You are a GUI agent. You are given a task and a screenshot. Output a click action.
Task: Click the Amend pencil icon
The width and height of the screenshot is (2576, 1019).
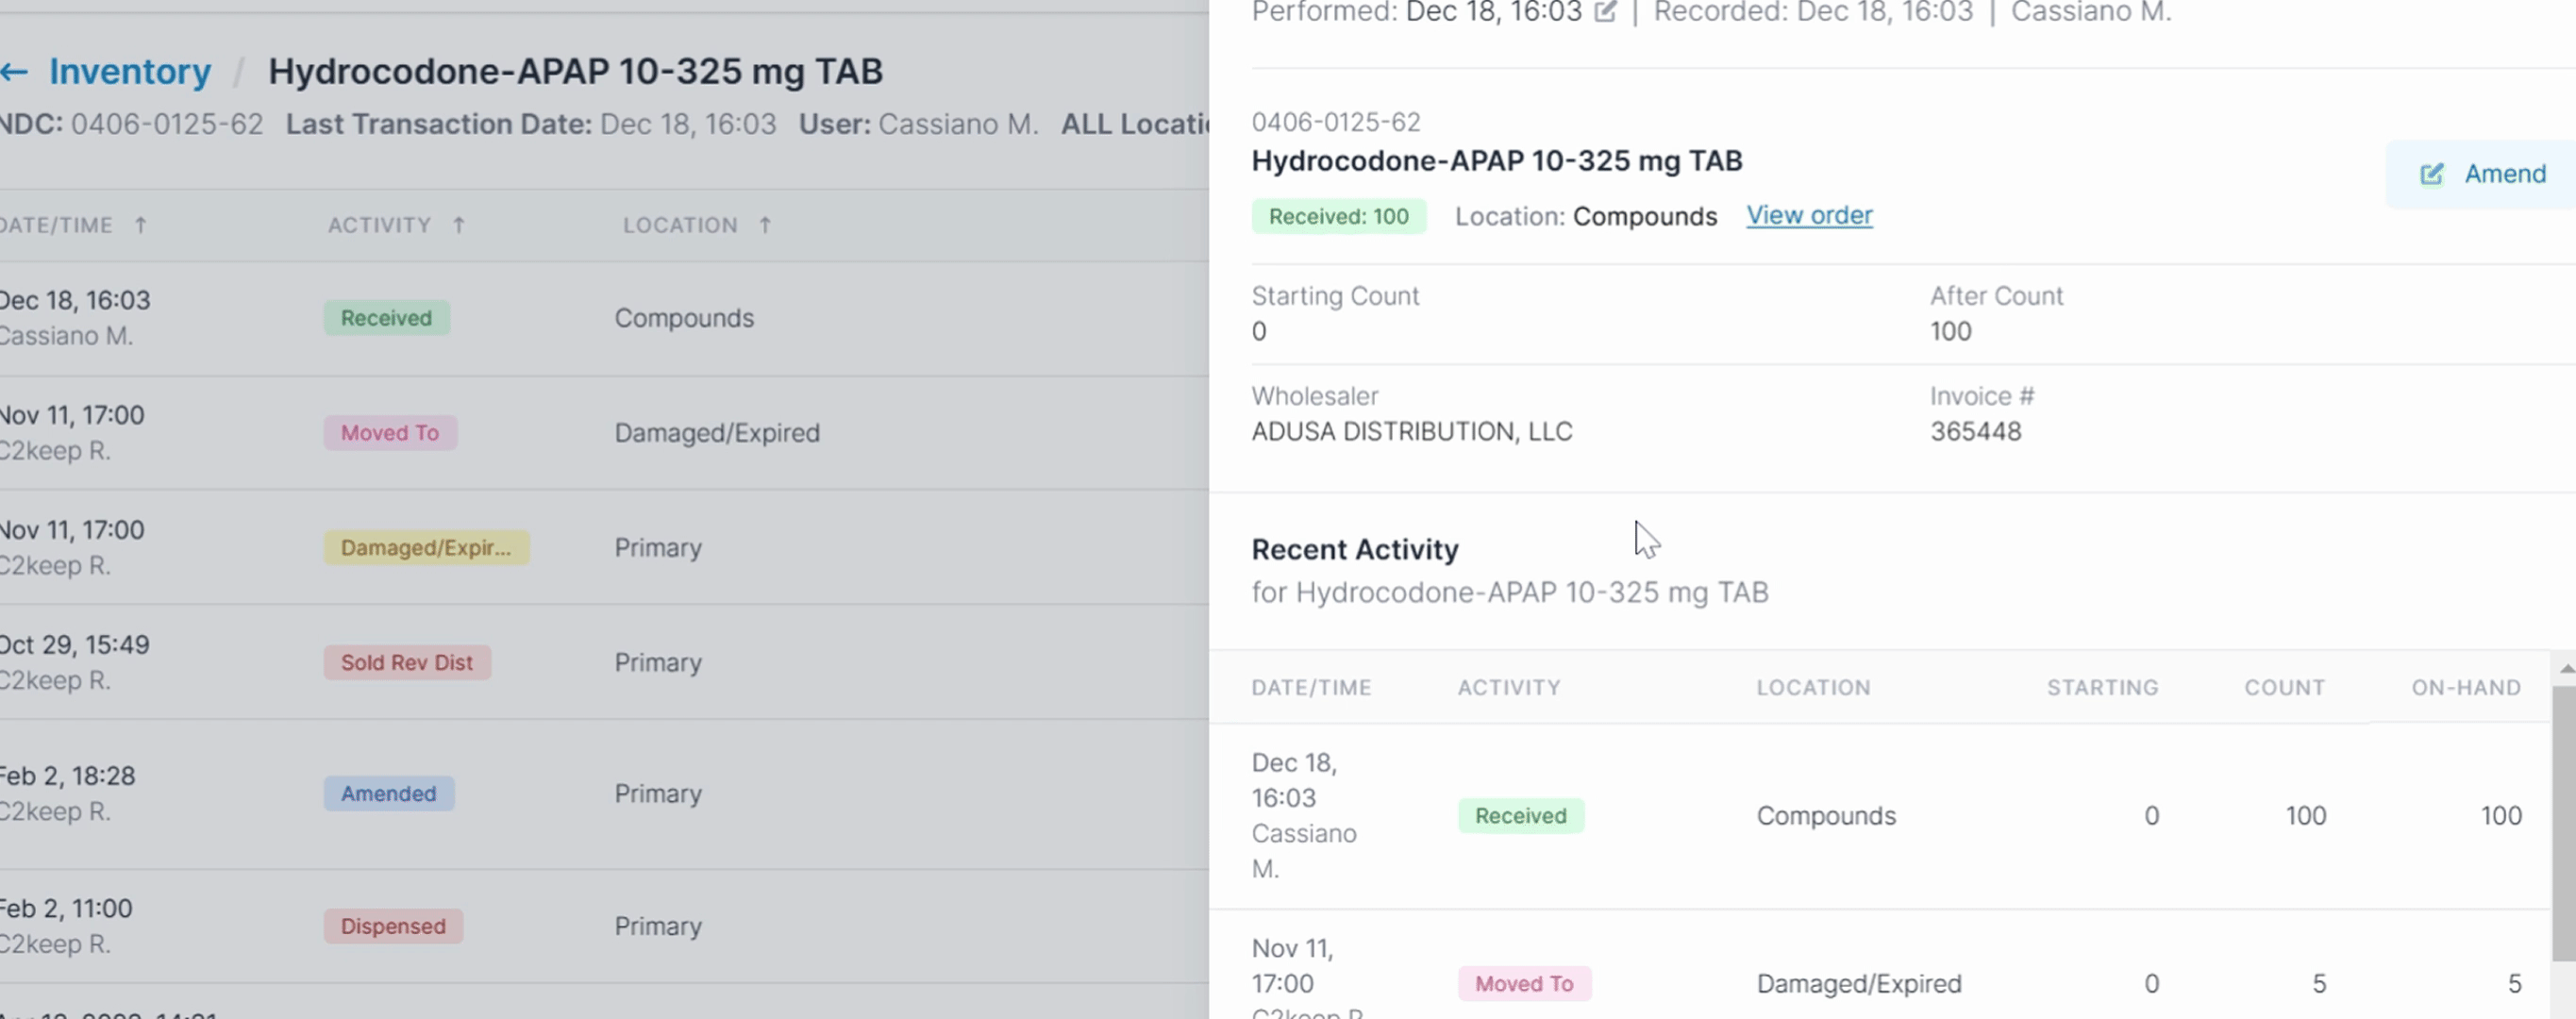click(2431, 175)
